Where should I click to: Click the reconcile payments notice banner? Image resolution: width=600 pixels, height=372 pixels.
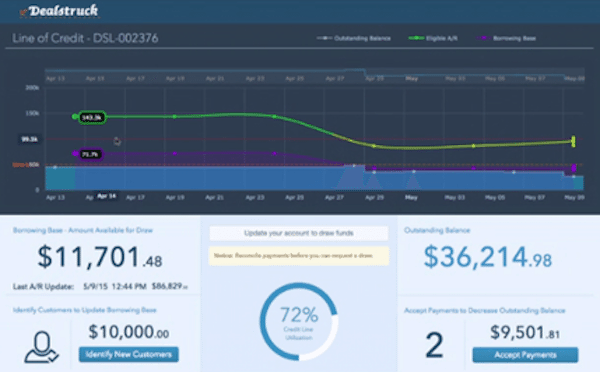pos(298,256)
